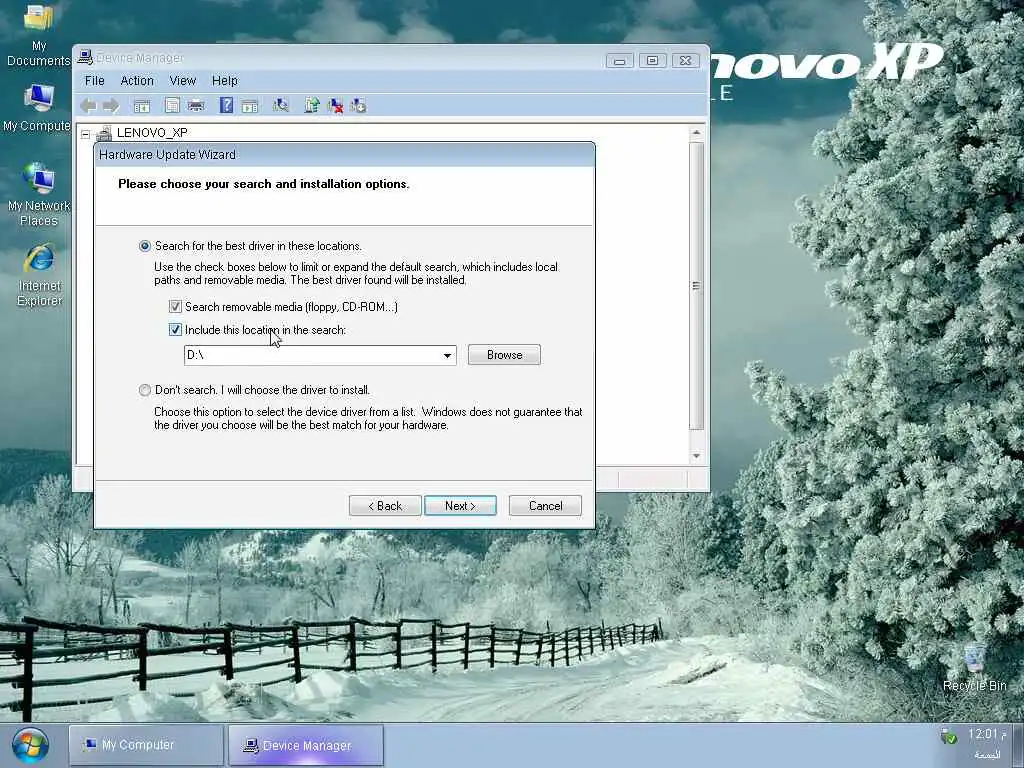The height and width of the screenshot is (768, 1024).
Task: Select Don't search, I will choose option
Action: [144, 390]
